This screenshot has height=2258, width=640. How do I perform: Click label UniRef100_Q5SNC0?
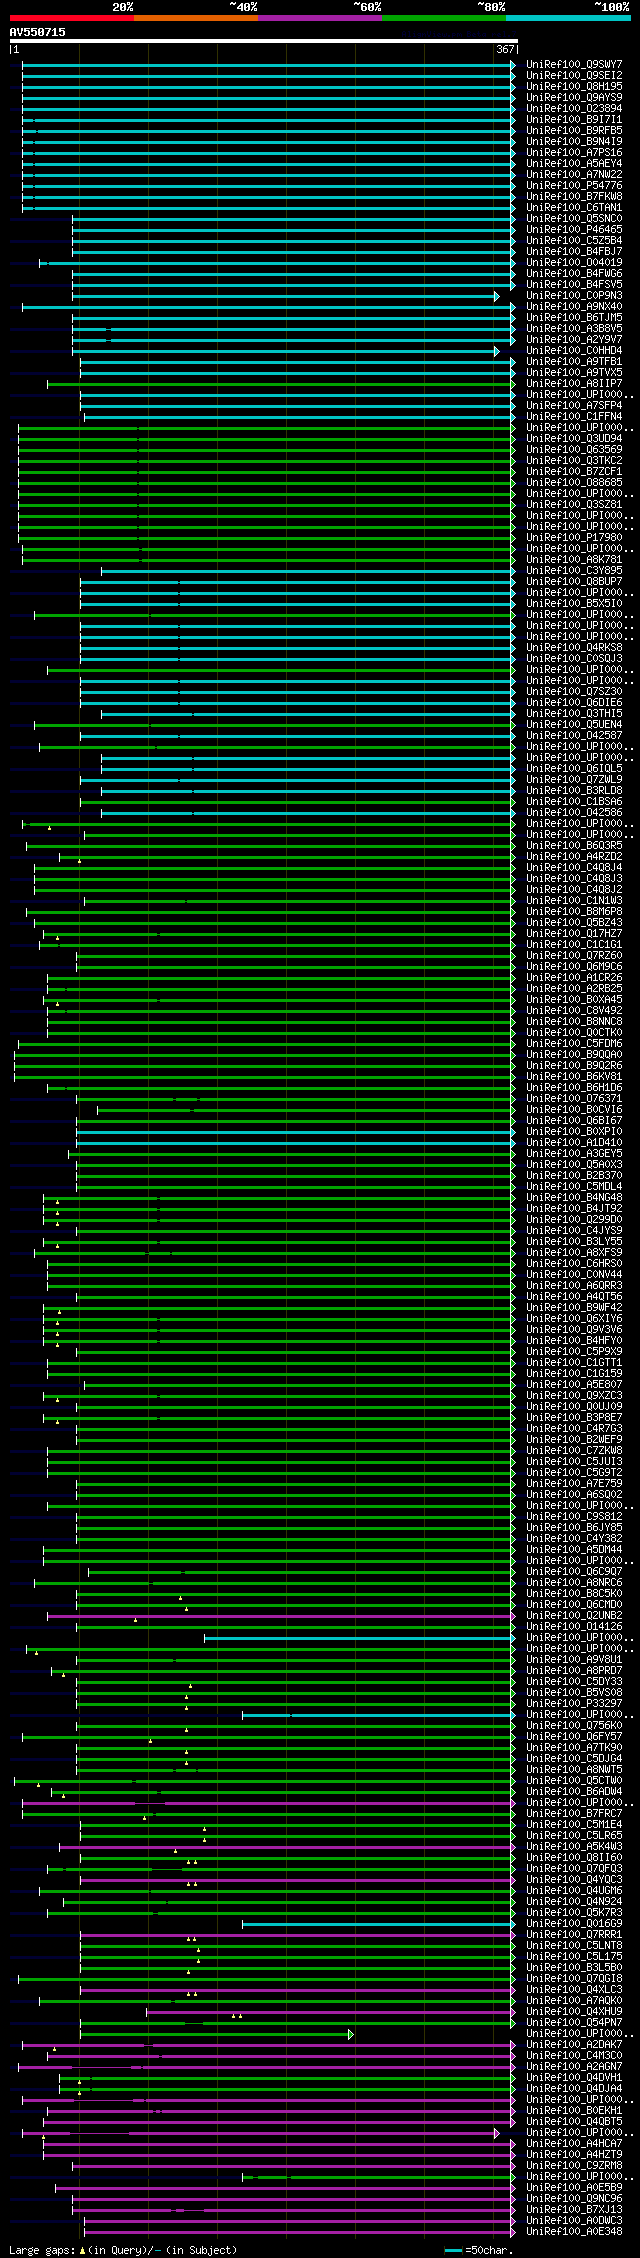click(x=574, y=218)
